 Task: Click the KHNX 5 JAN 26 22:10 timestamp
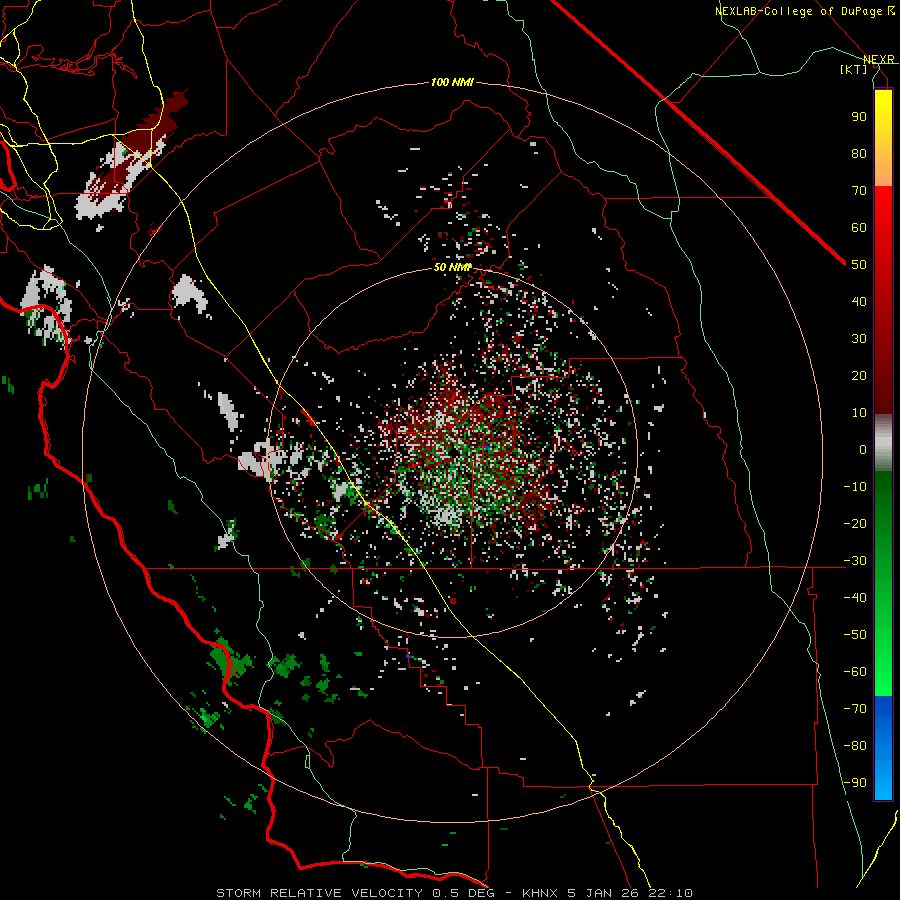click(607, 893)
